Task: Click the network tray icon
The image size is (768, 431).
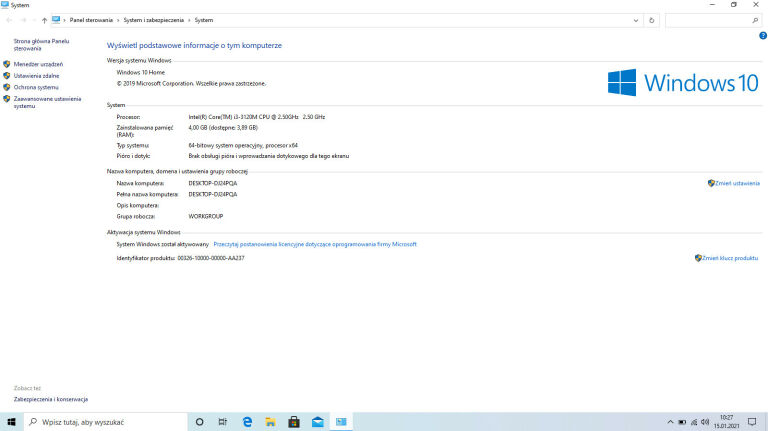Action: pos(694,422)
